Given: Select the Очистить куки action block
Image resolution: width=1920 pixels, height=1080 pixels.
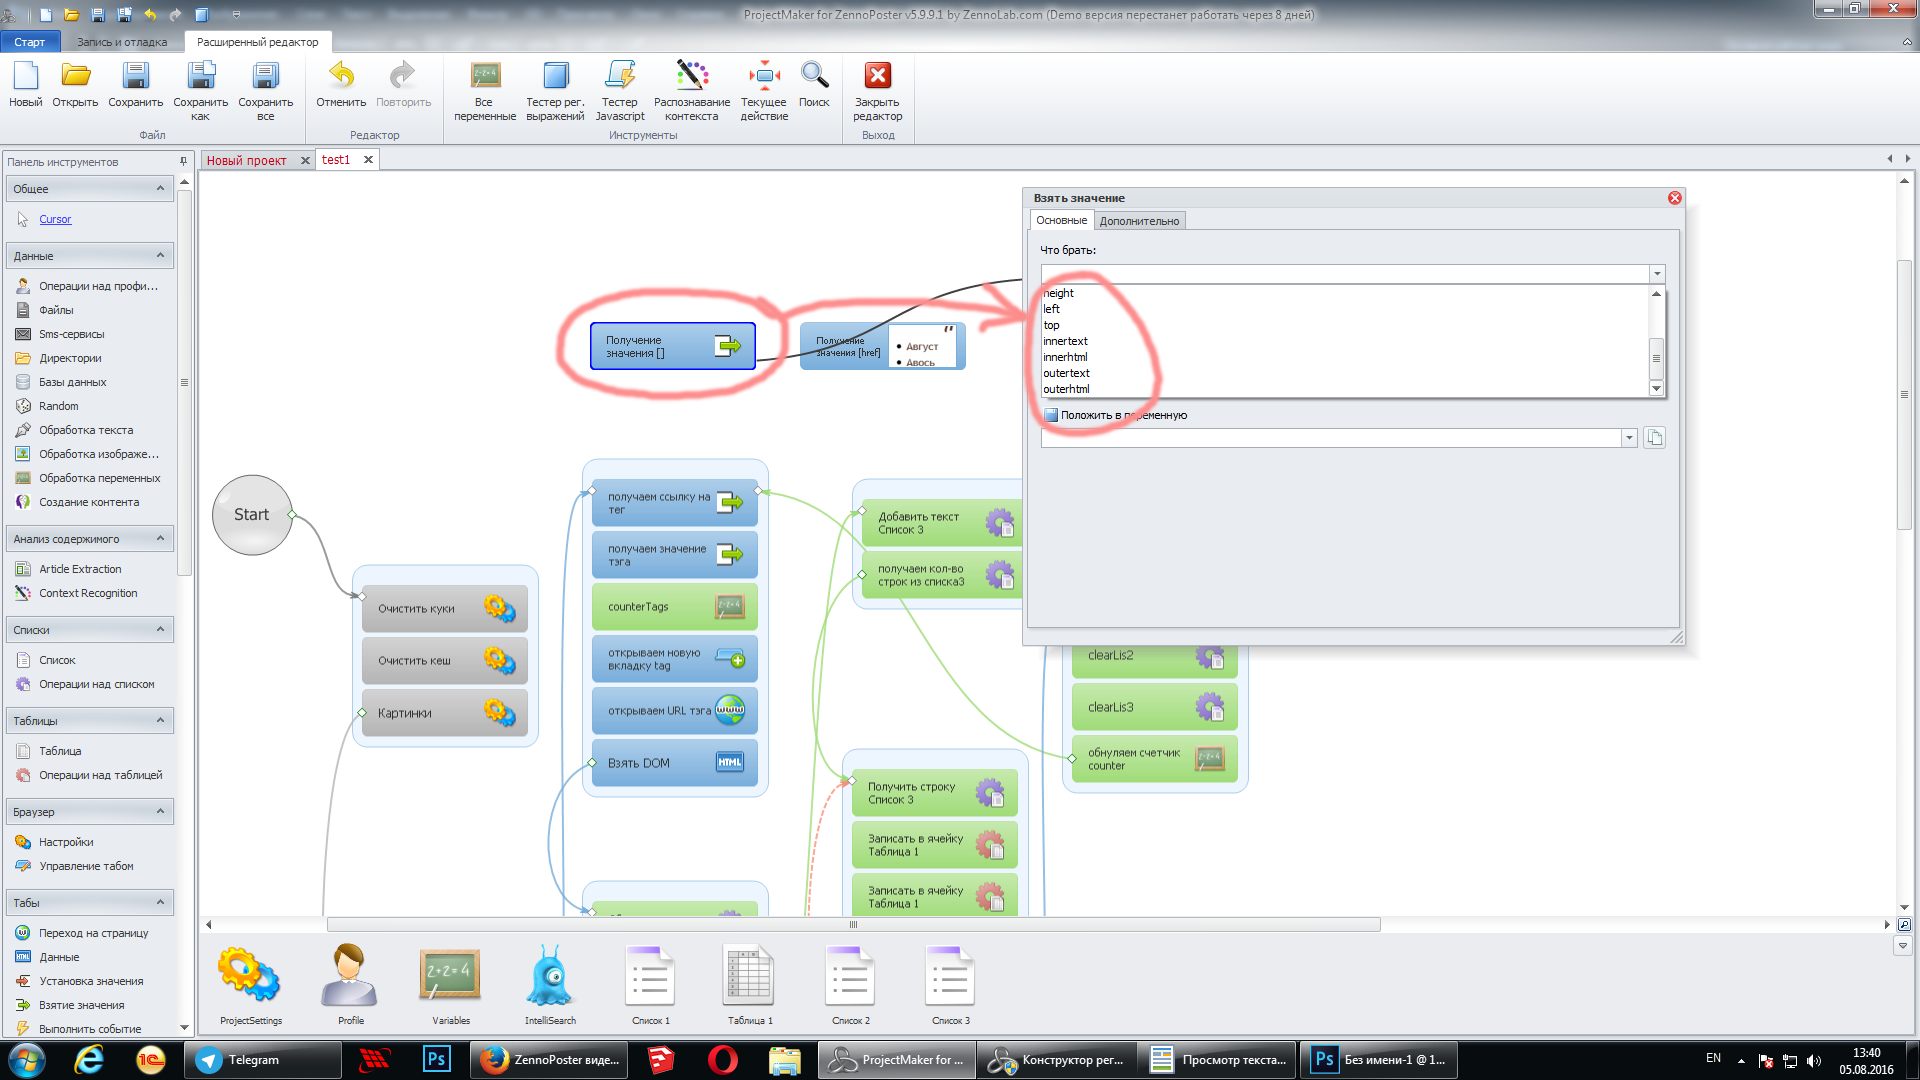Looking at the screenshot, I should pos(444,608).
